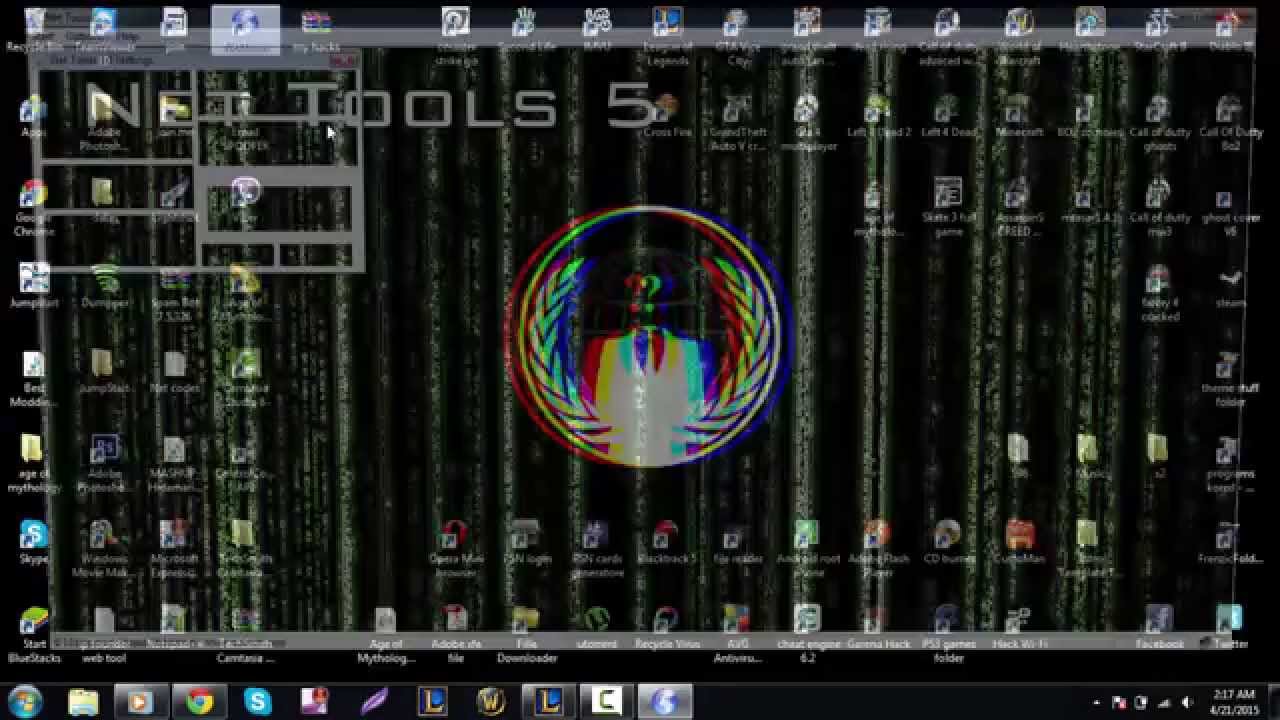Viewport: 1280px width, 720px height.
Task: Open Google Chrome from the taskbar
Action: click(x=199, y=702)
